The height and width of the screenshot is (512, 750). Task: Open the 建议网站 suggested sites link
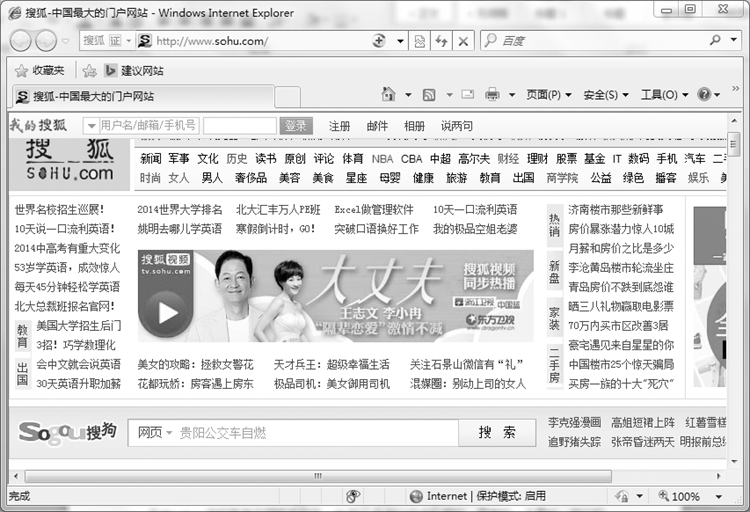coord(134,71)
